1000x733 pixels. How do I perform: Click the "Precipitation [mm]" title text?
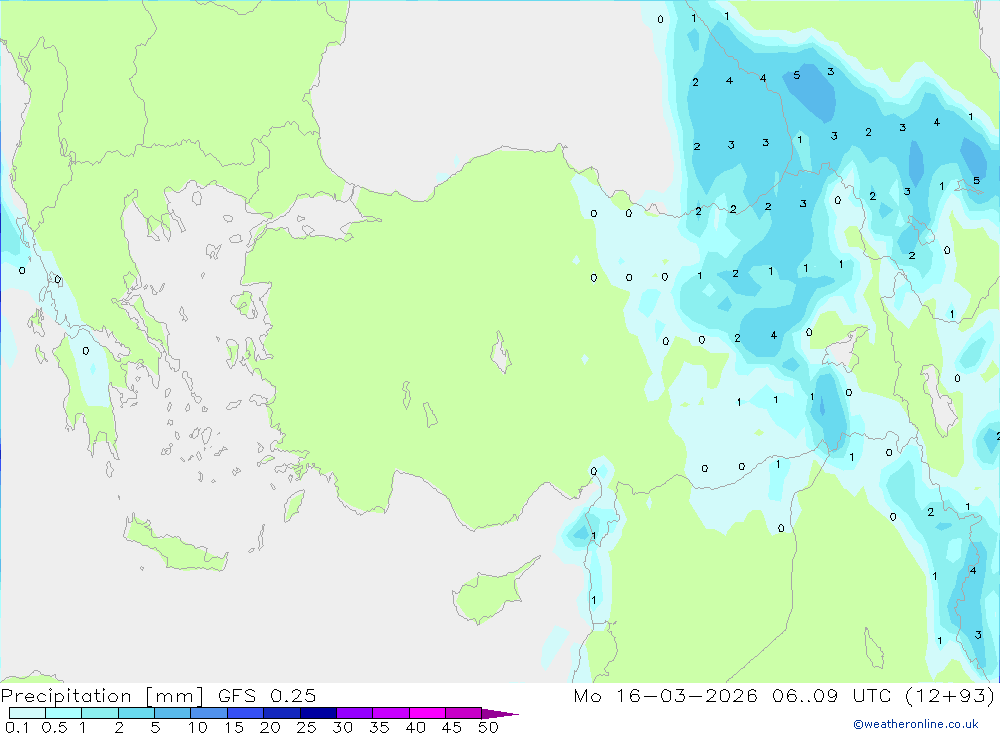tap(102, 696)
